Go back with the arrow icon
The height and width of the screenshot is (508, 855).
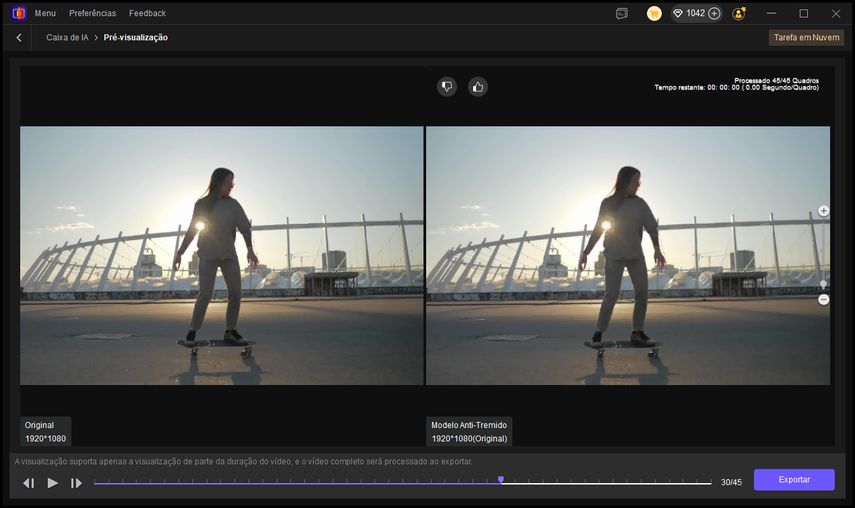click(19, 38)
